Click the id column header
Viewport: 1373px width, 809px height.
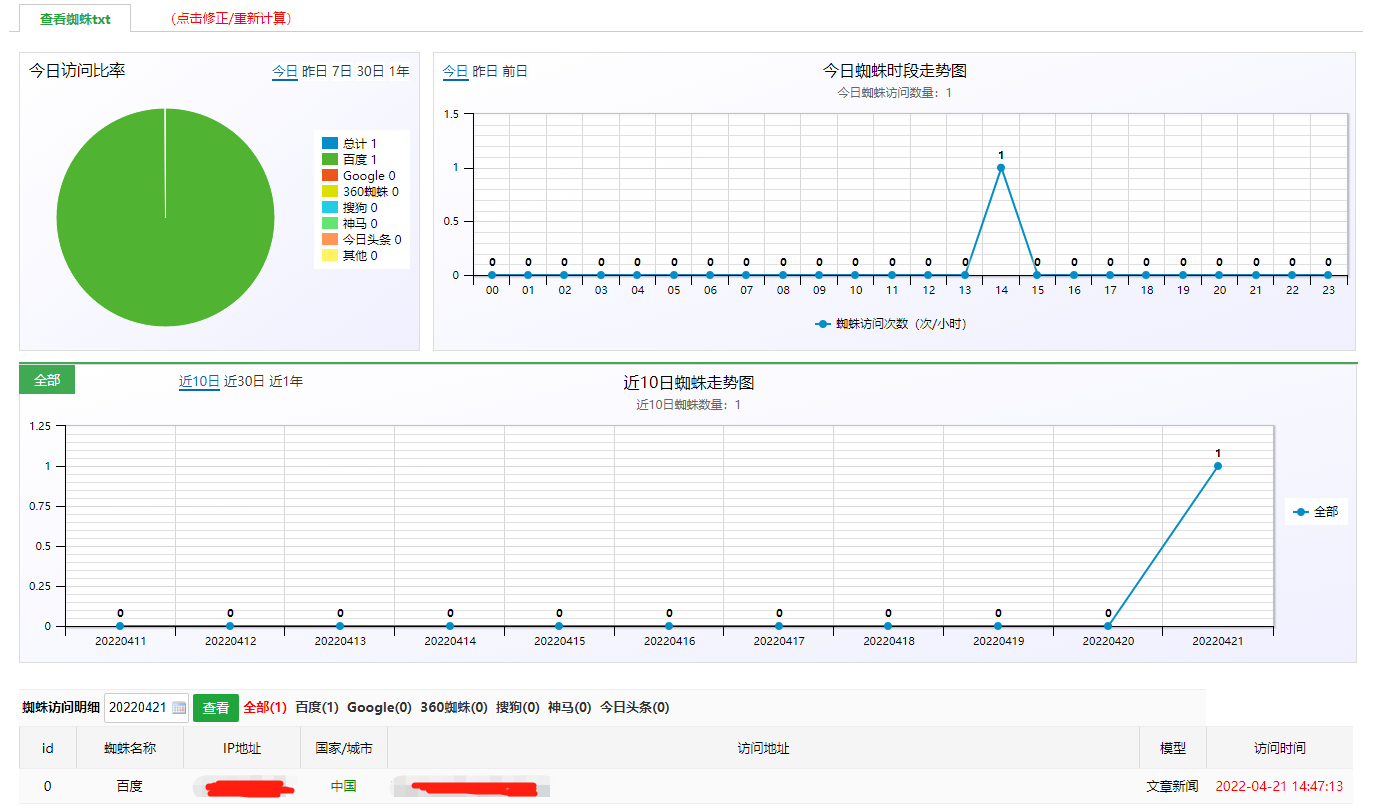point(47,748)
